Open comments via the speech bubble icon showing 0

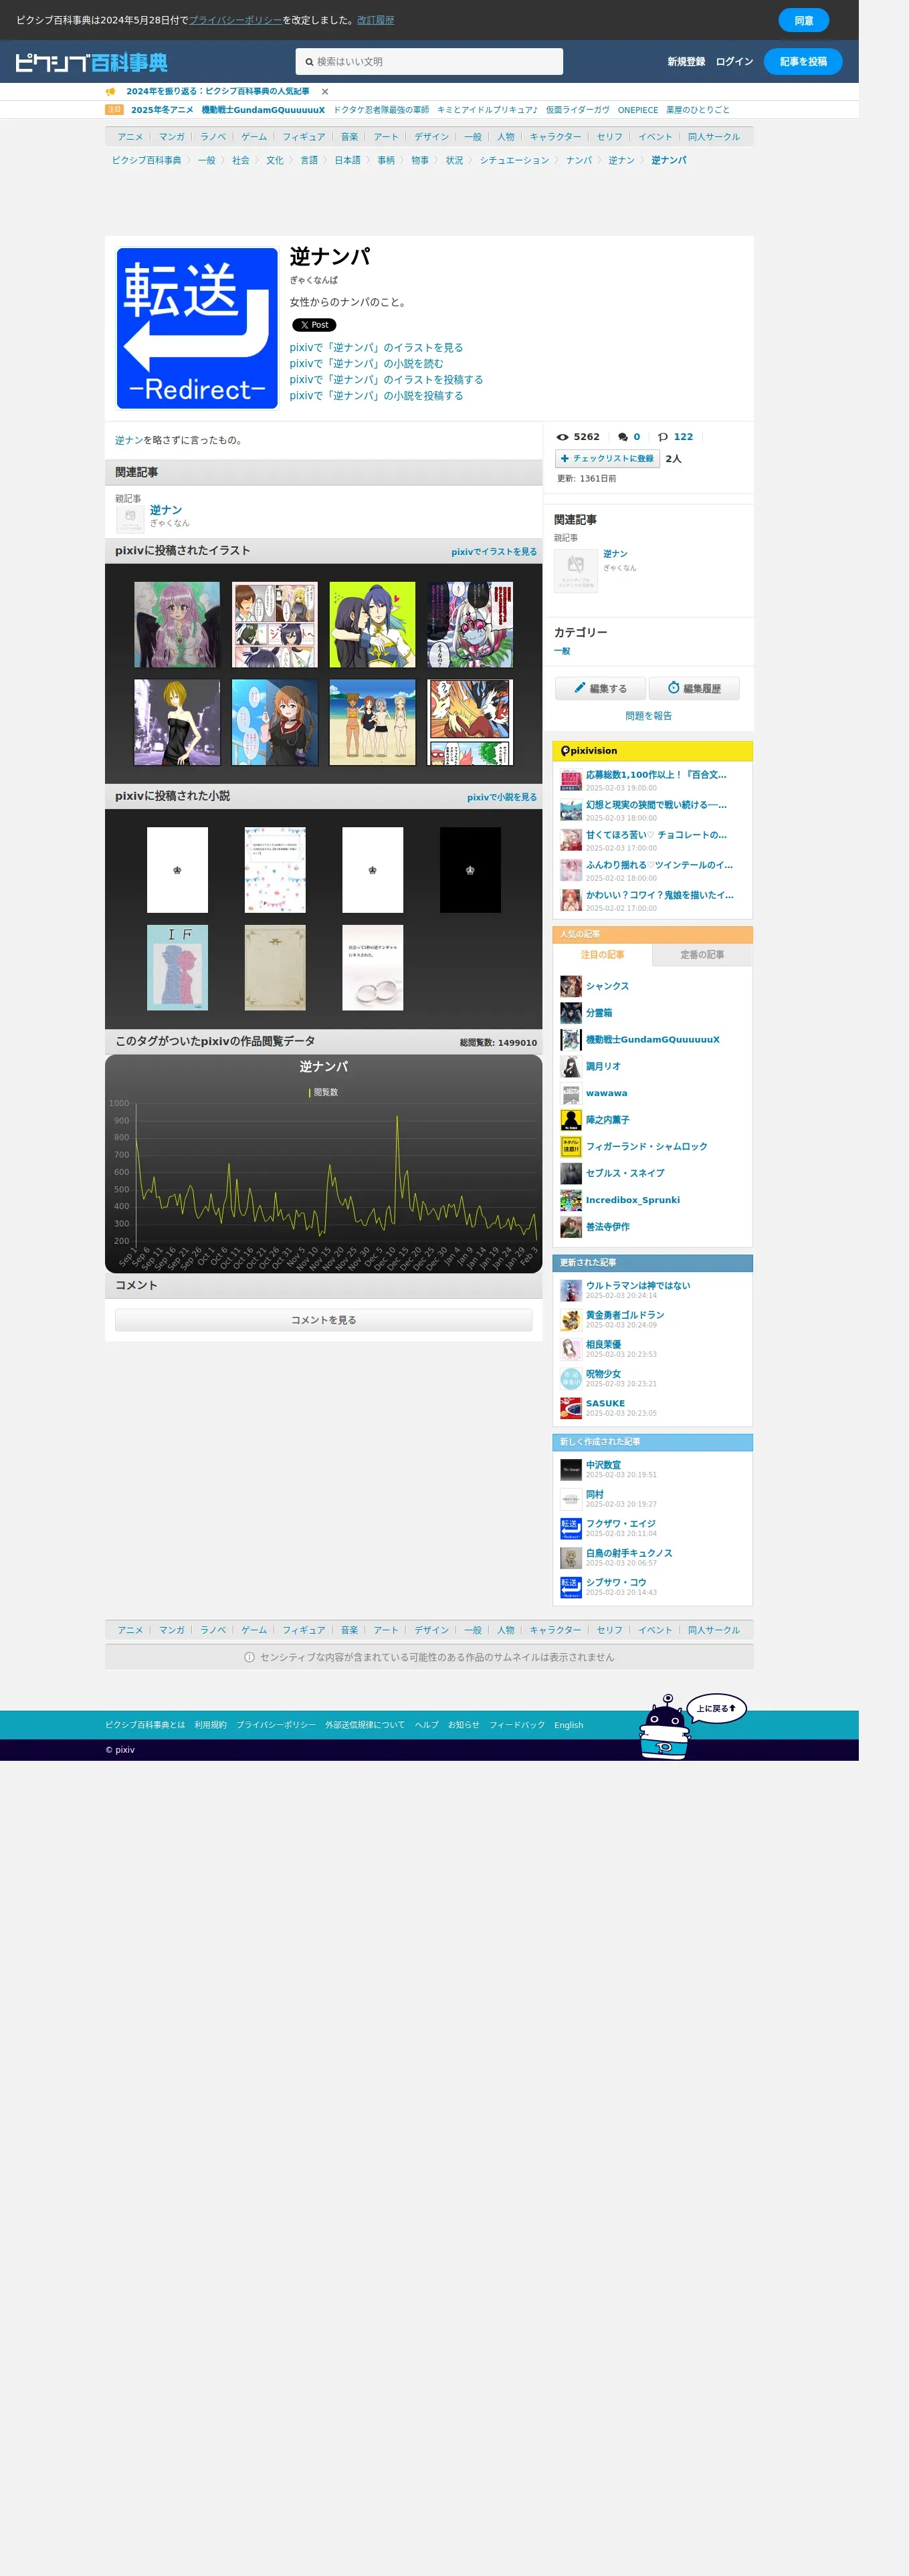[623, 437]
